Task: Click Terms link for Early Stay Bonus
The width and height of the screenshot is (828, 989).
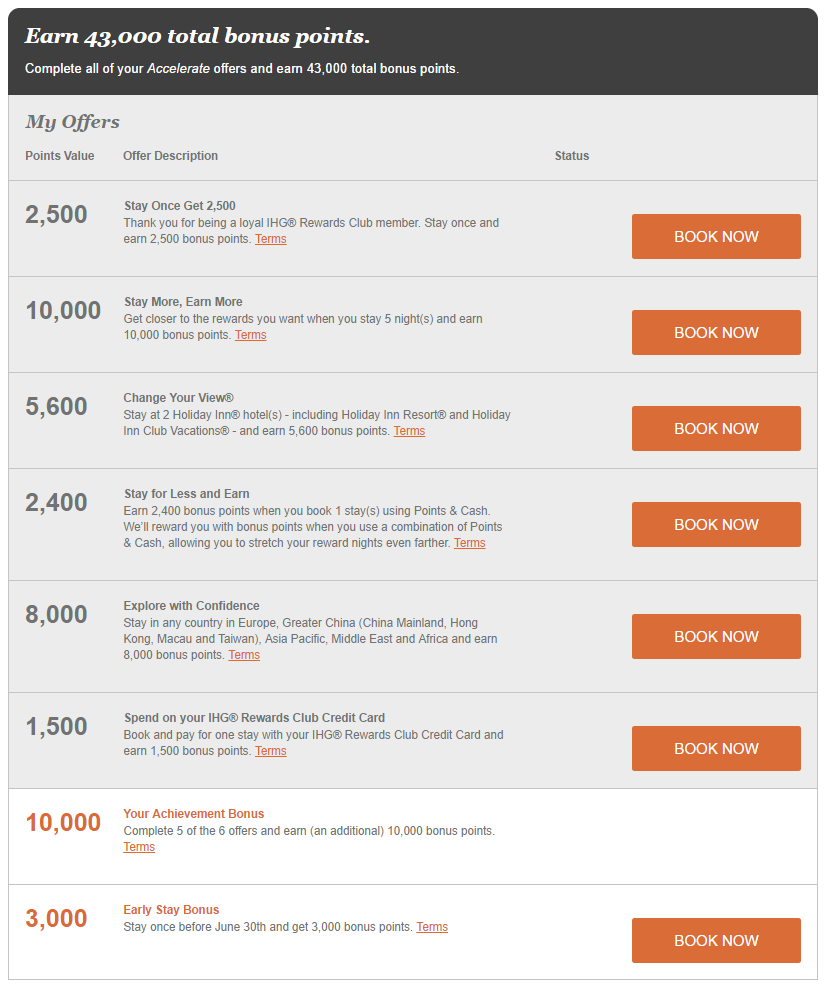Action: coord(432,928)
